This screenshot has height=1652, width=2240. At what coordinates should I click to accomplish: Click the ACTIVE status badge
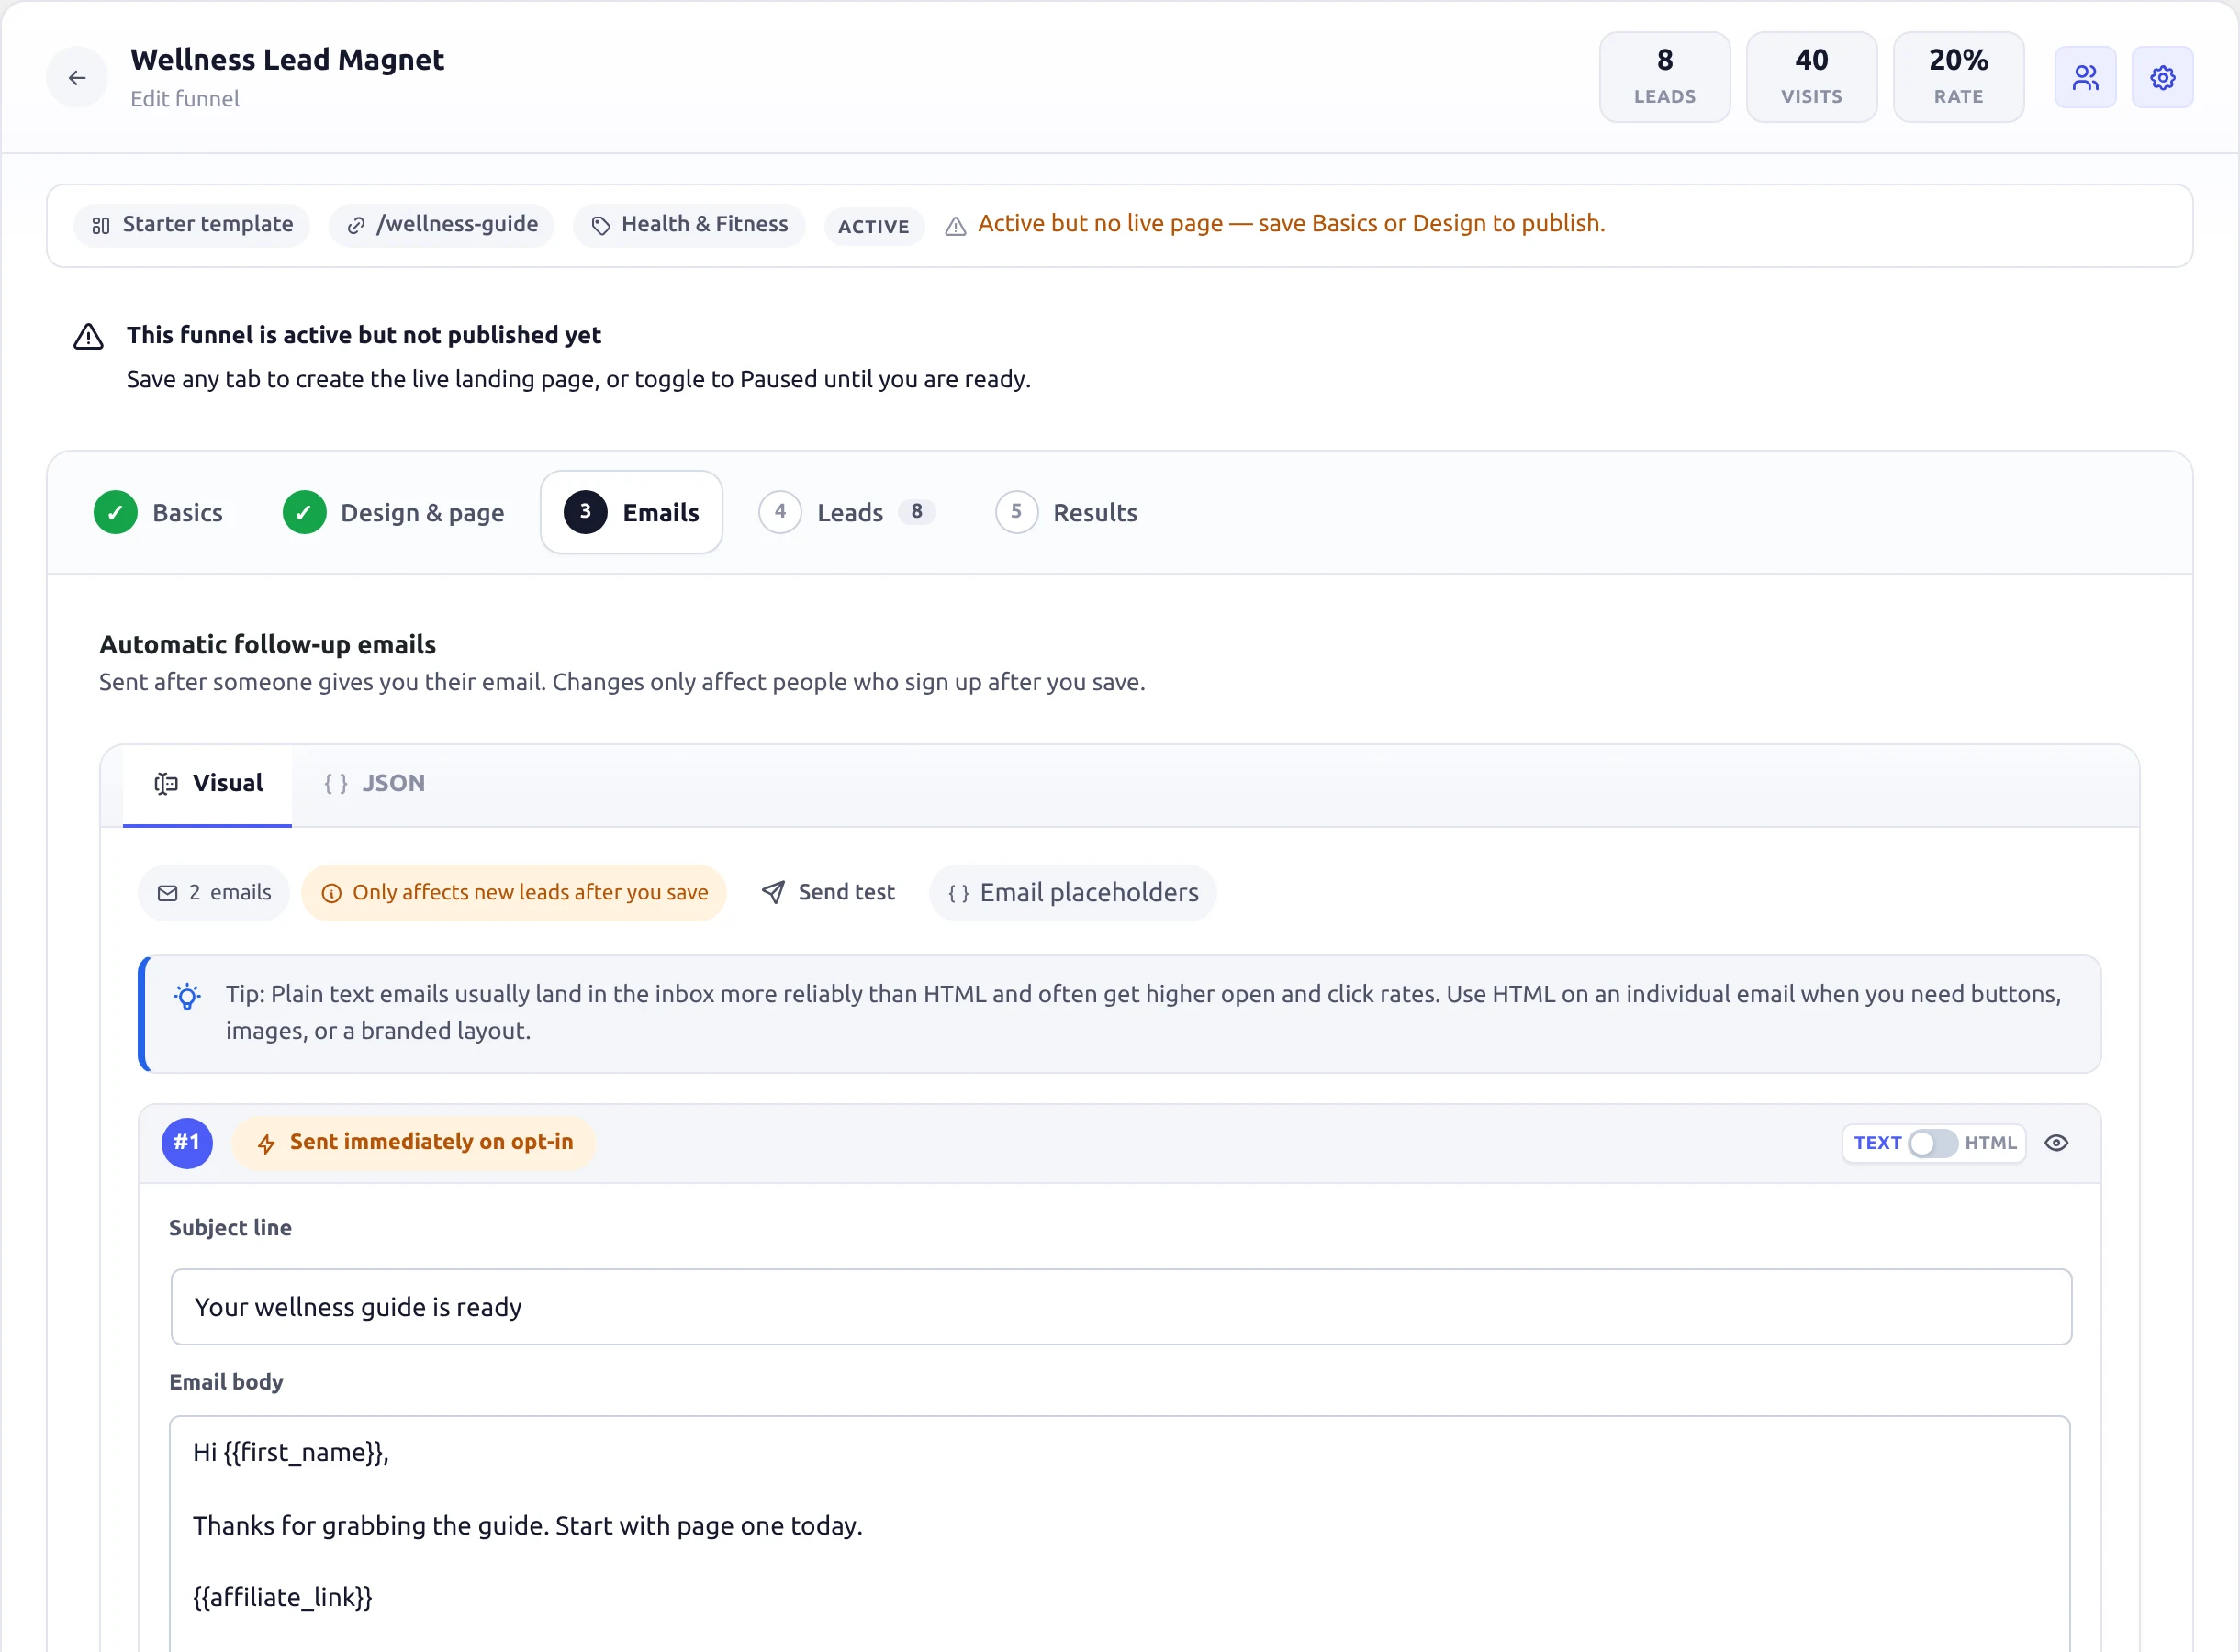coord(873,226)
